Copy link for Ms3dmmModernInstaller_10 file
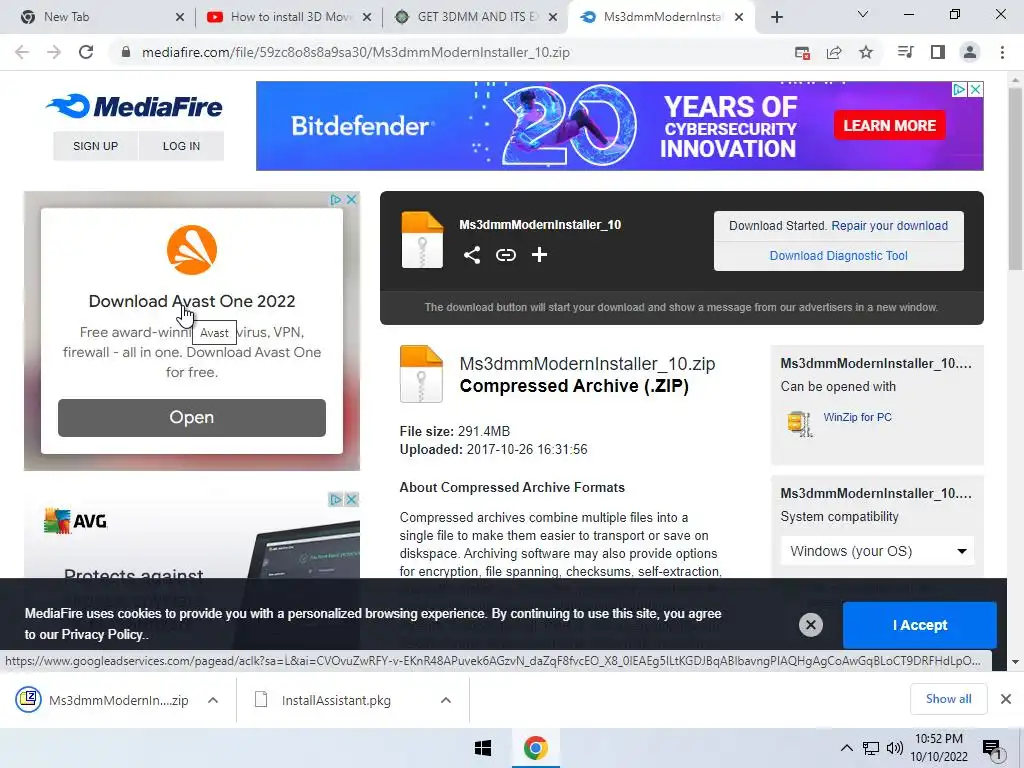This screenshot has height=768, width=1024. (x=506, y=255)
